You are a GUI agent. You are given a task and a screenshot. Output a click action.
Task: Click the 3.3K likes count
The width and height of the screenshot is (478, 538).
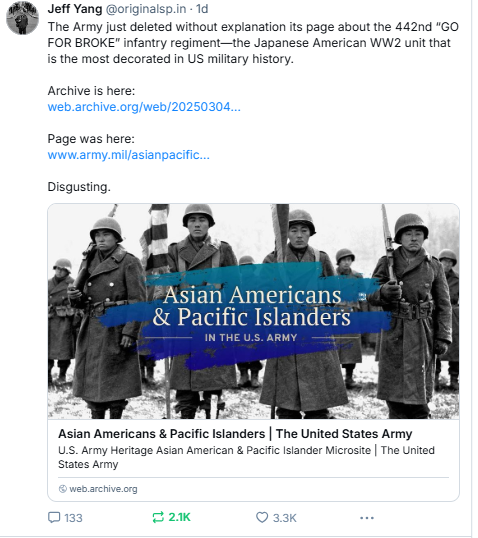[284, 518]
